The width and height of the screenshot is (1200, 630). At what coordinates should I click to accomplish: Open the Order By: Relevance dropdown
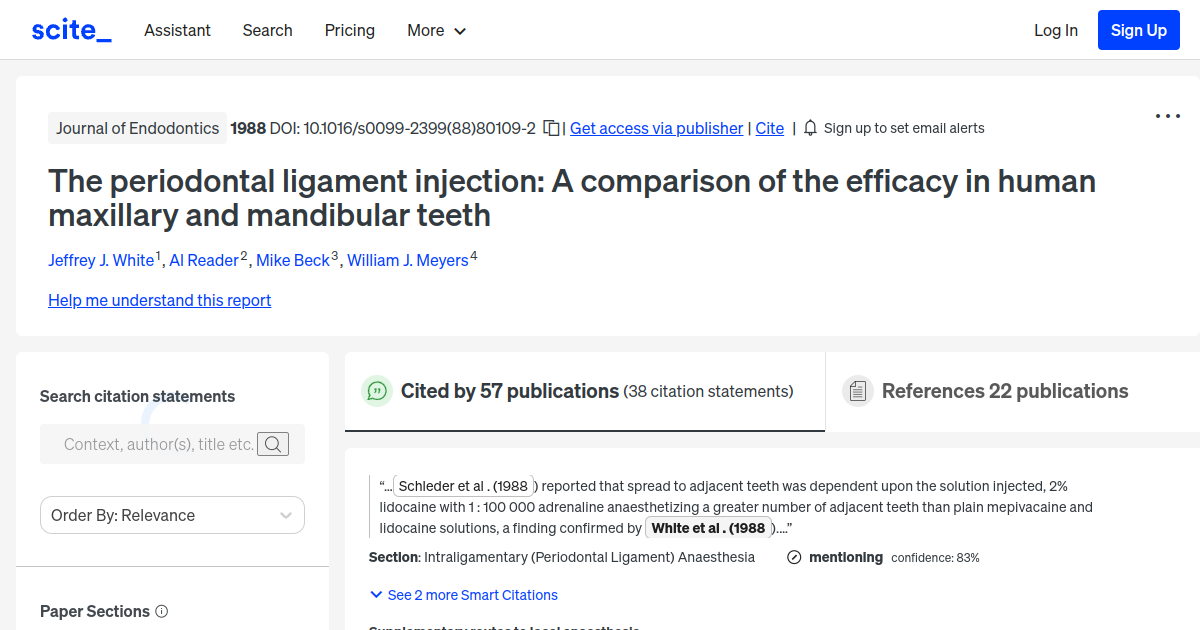(x=172, y=515)
